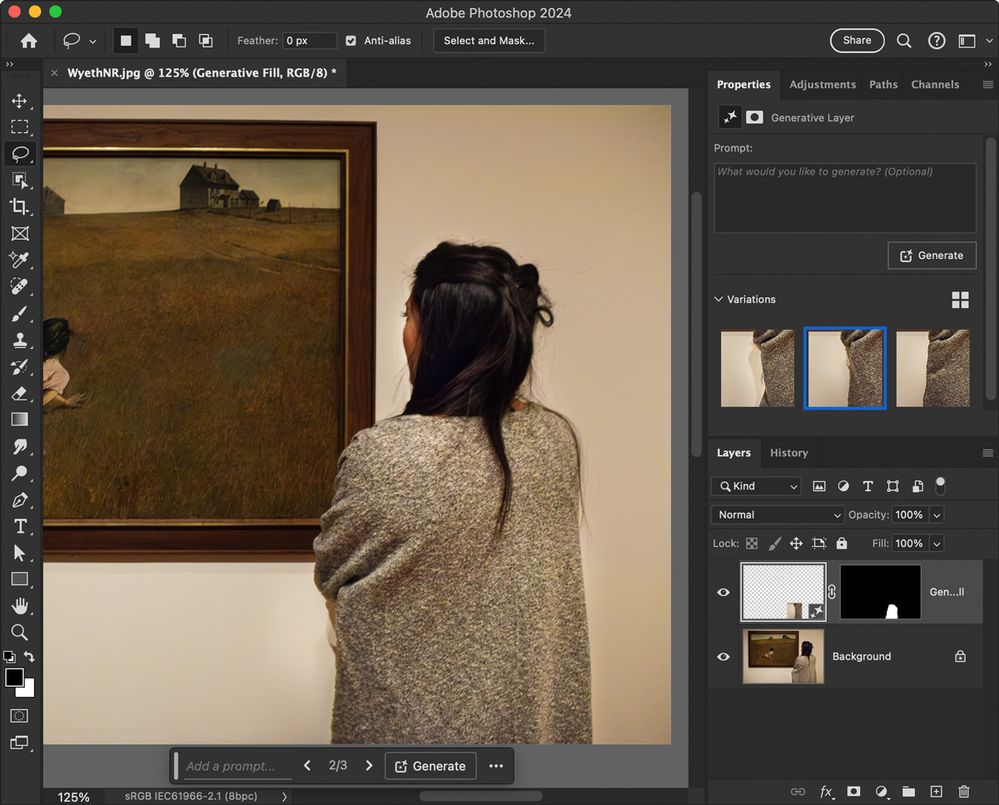Open the blend mode Normal dropdown
The image size is (999, 805).
point(778,515)
